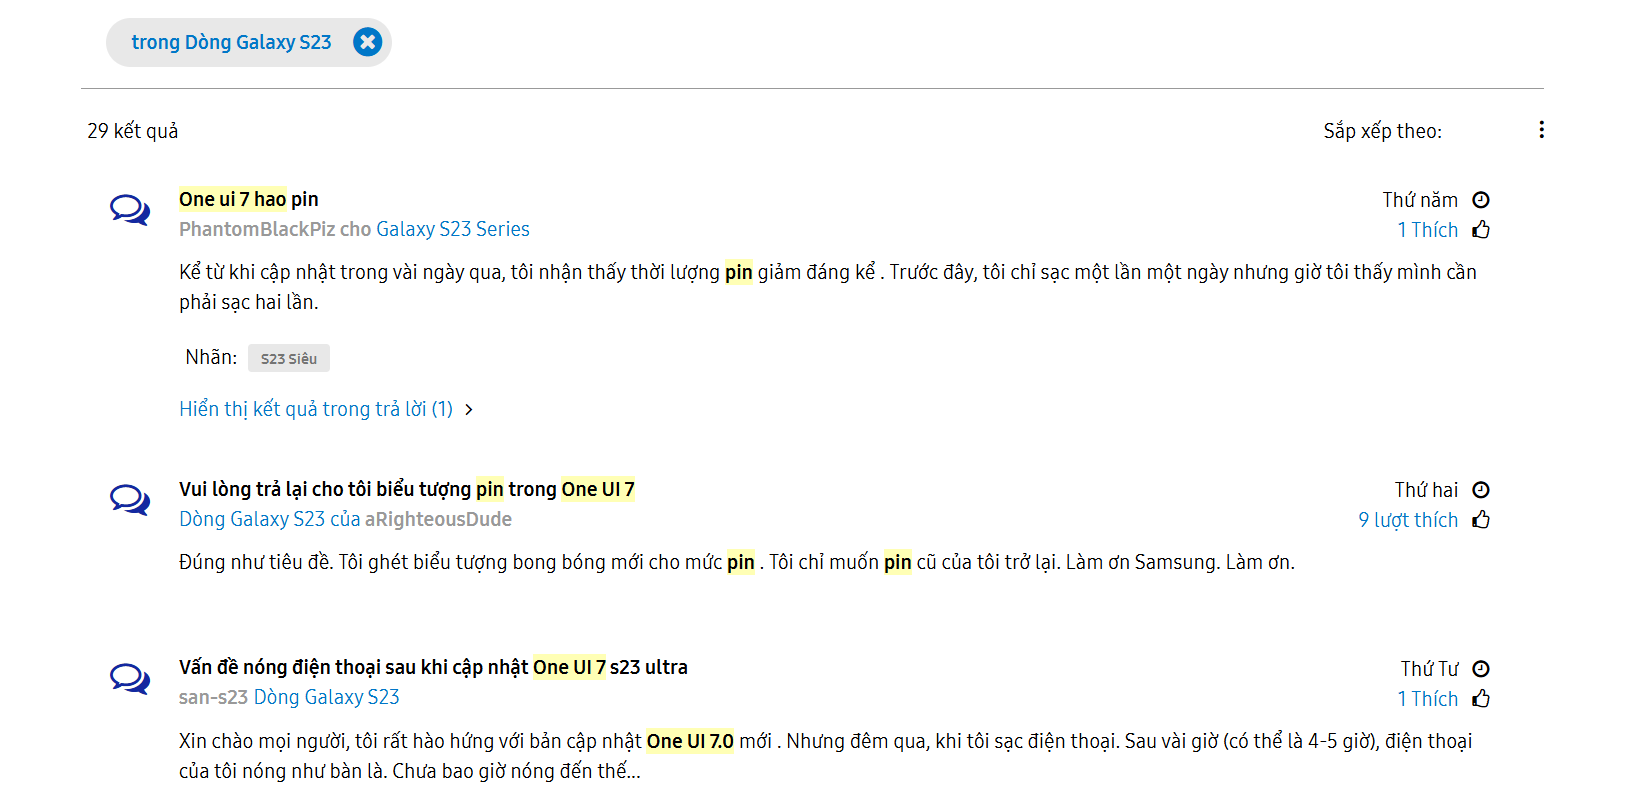
Task: Click the clock icon next to 'Thứ Tư'
Action: (1481, 669)
